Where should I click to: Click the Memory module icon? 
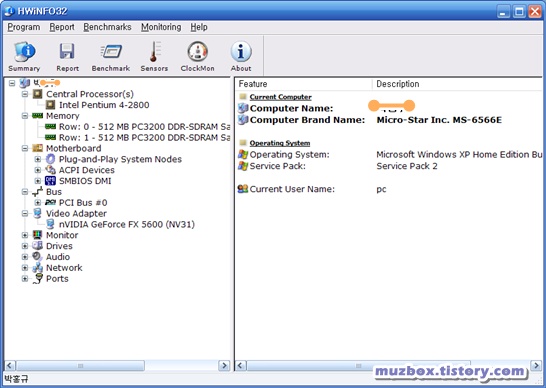[x=37, y=116]
